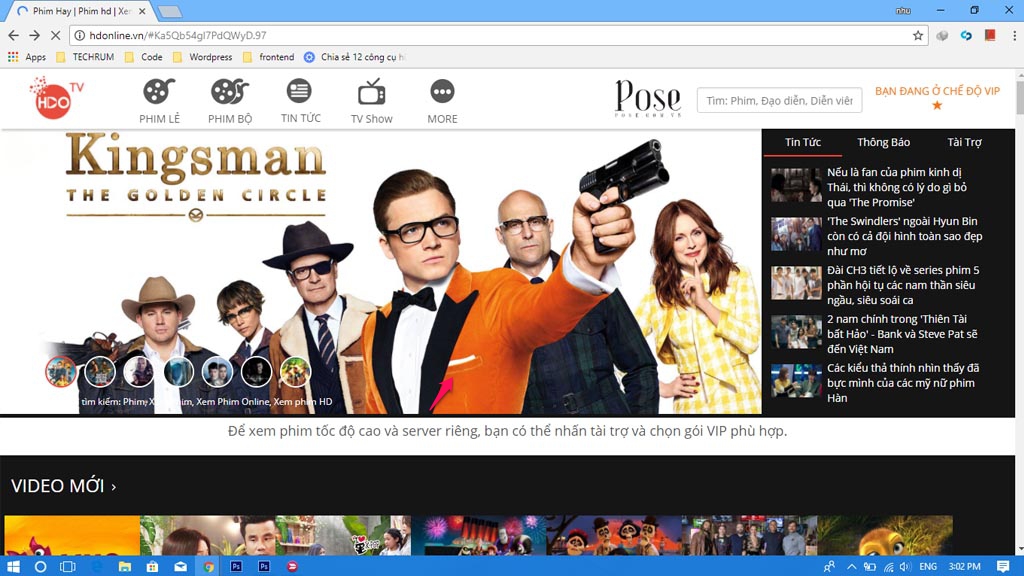Click the red extension icon

(990, 35)
